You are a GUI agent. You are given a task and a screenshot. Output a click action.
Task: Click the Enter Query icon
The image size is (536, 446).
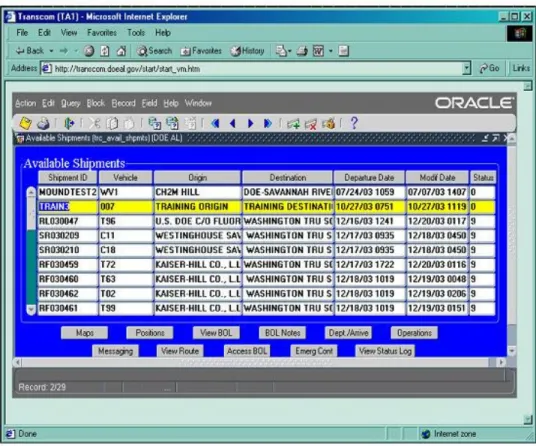[155, 123]
